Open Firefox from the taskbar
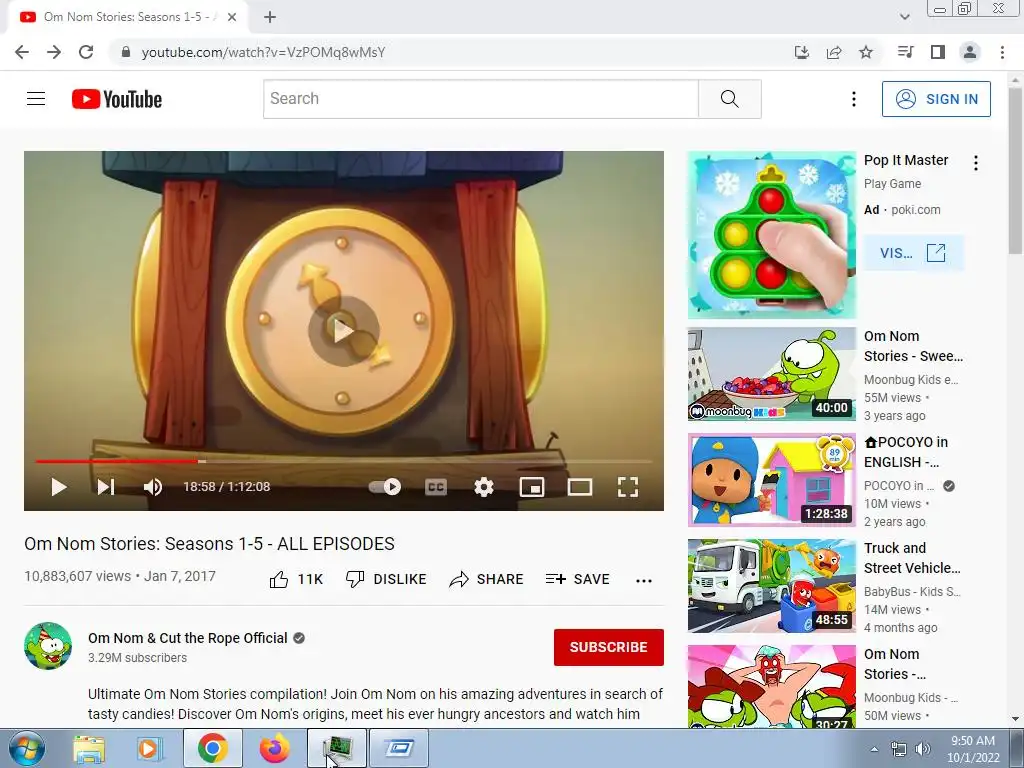The width and height of the screenshot is (1024, 768). tap(274, 748)
